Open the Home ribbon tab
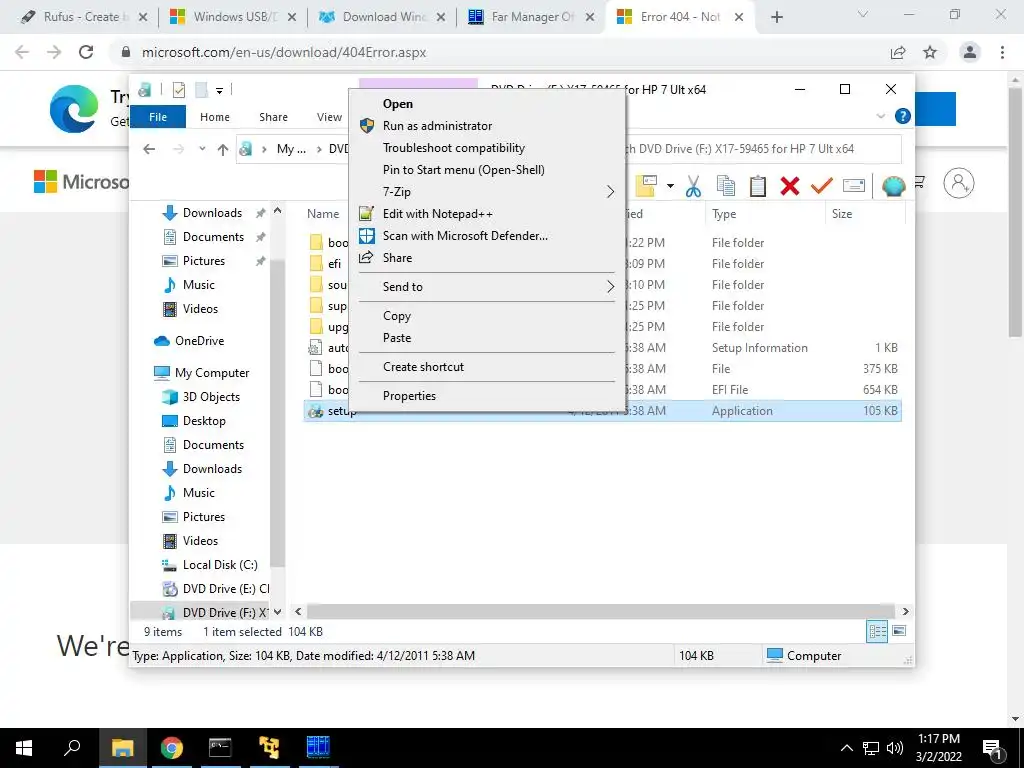The width and height of the screenshot is (1024, 768). point(215,117)
